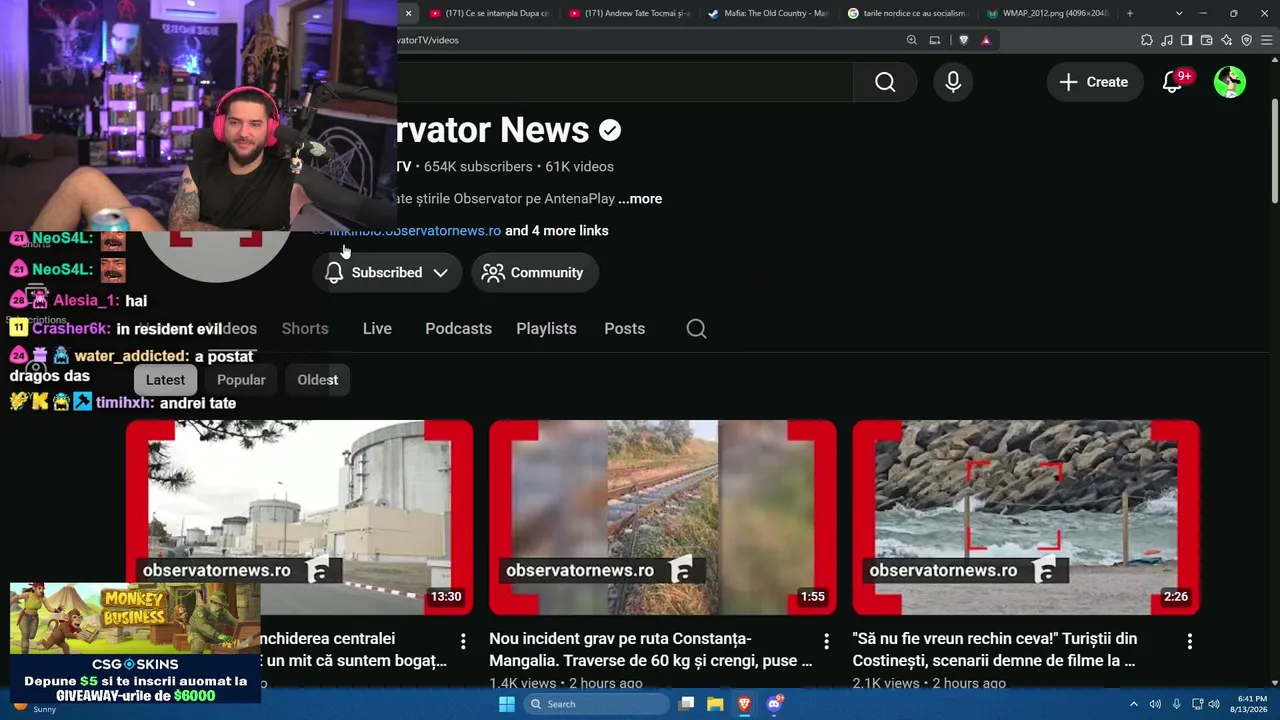The width and height of the screenshot is (1280, 720).
Task: Close the current browser tab
Action: click(408, 13)
